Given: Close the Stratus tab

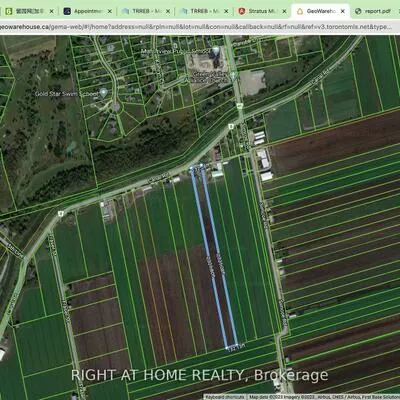Looking at the screenshot, I should pos(284,11).
